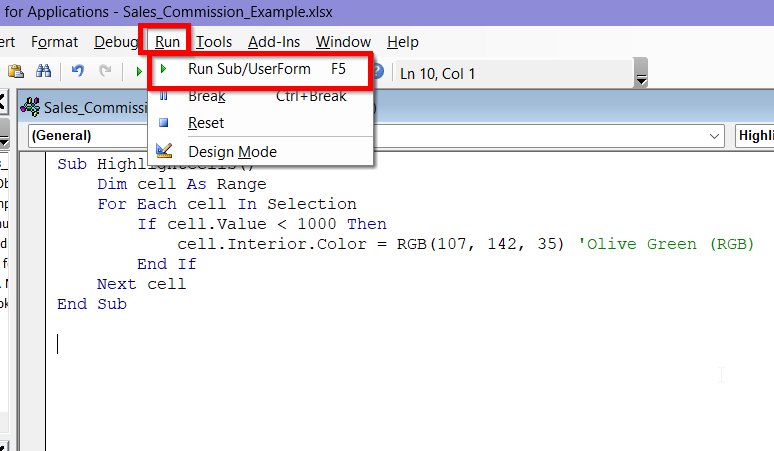
Task: Choose Design Mode in the Run menu
Action: coord(261,151)
